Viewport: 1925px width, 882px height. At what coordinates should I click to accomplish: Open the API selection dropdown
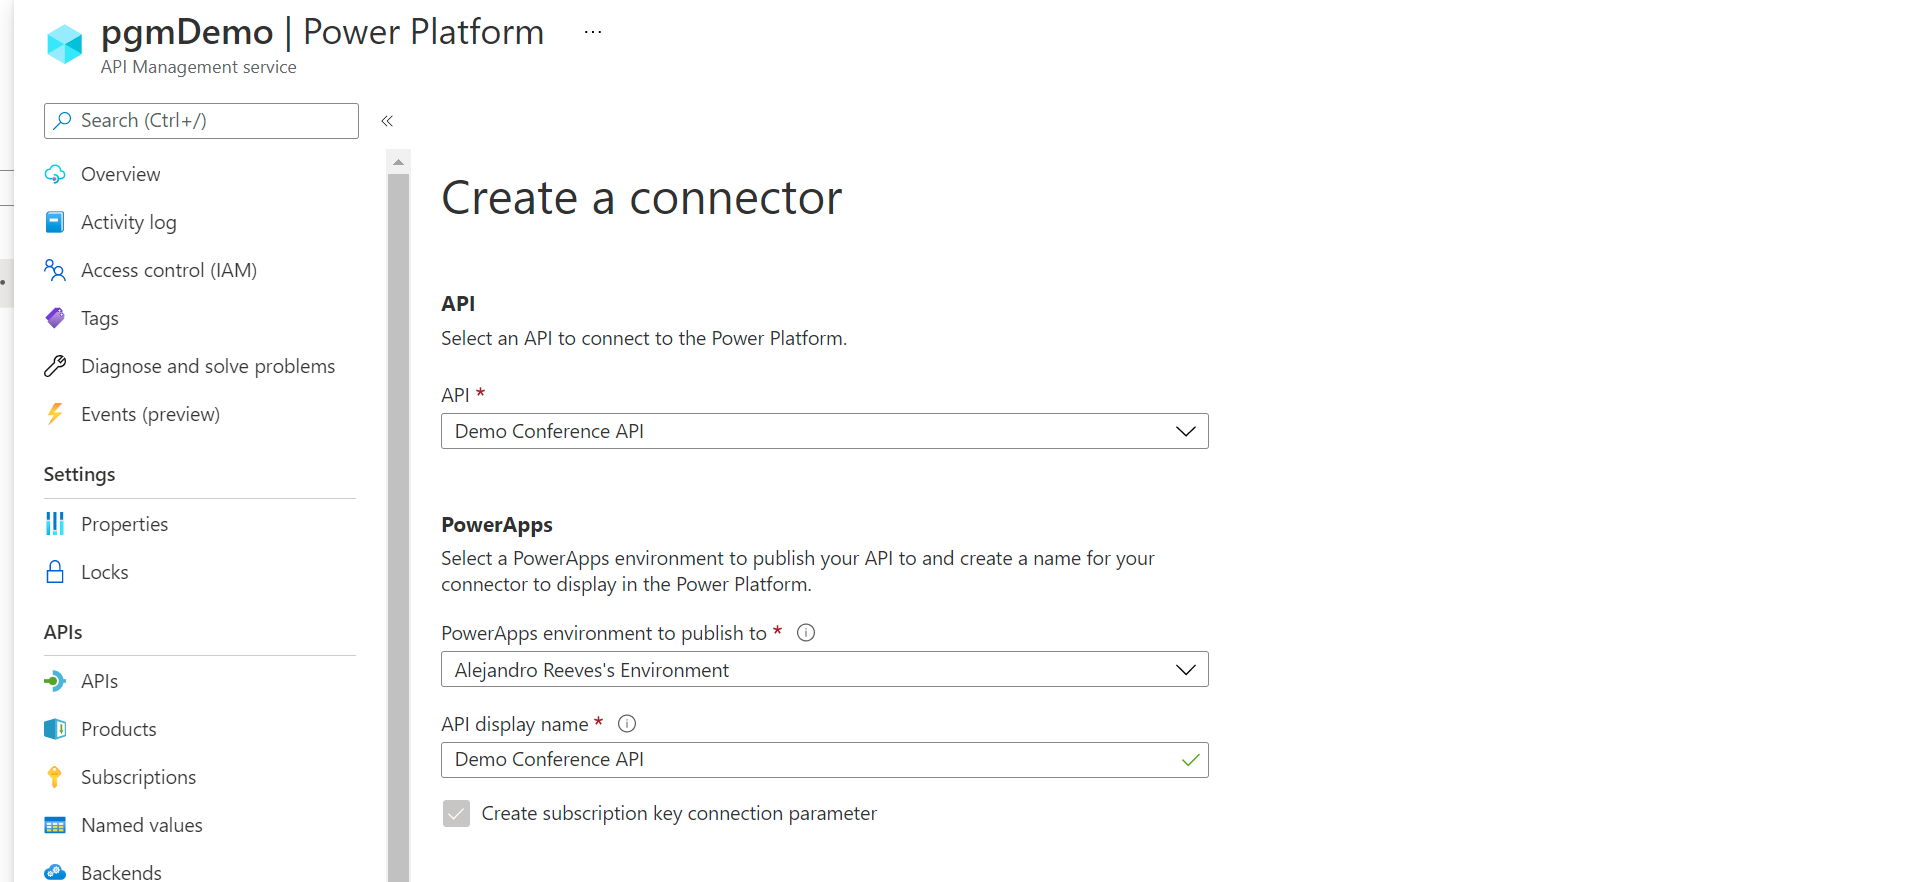pyautogui.click(x=824, y=431)
